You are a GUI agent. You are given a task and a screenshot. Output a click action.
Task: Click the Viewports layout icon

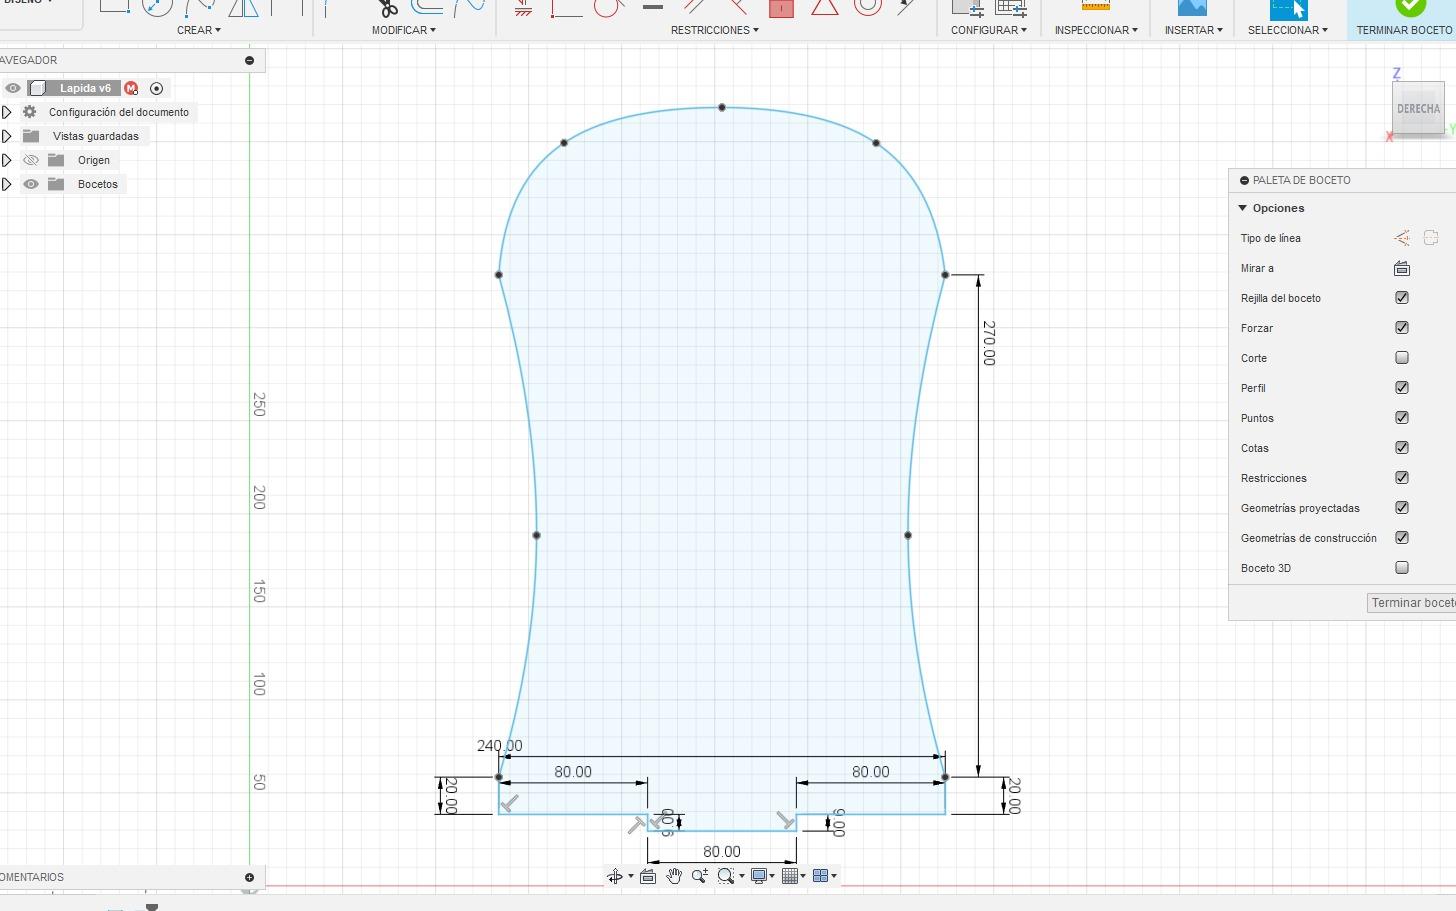point(821,876)
